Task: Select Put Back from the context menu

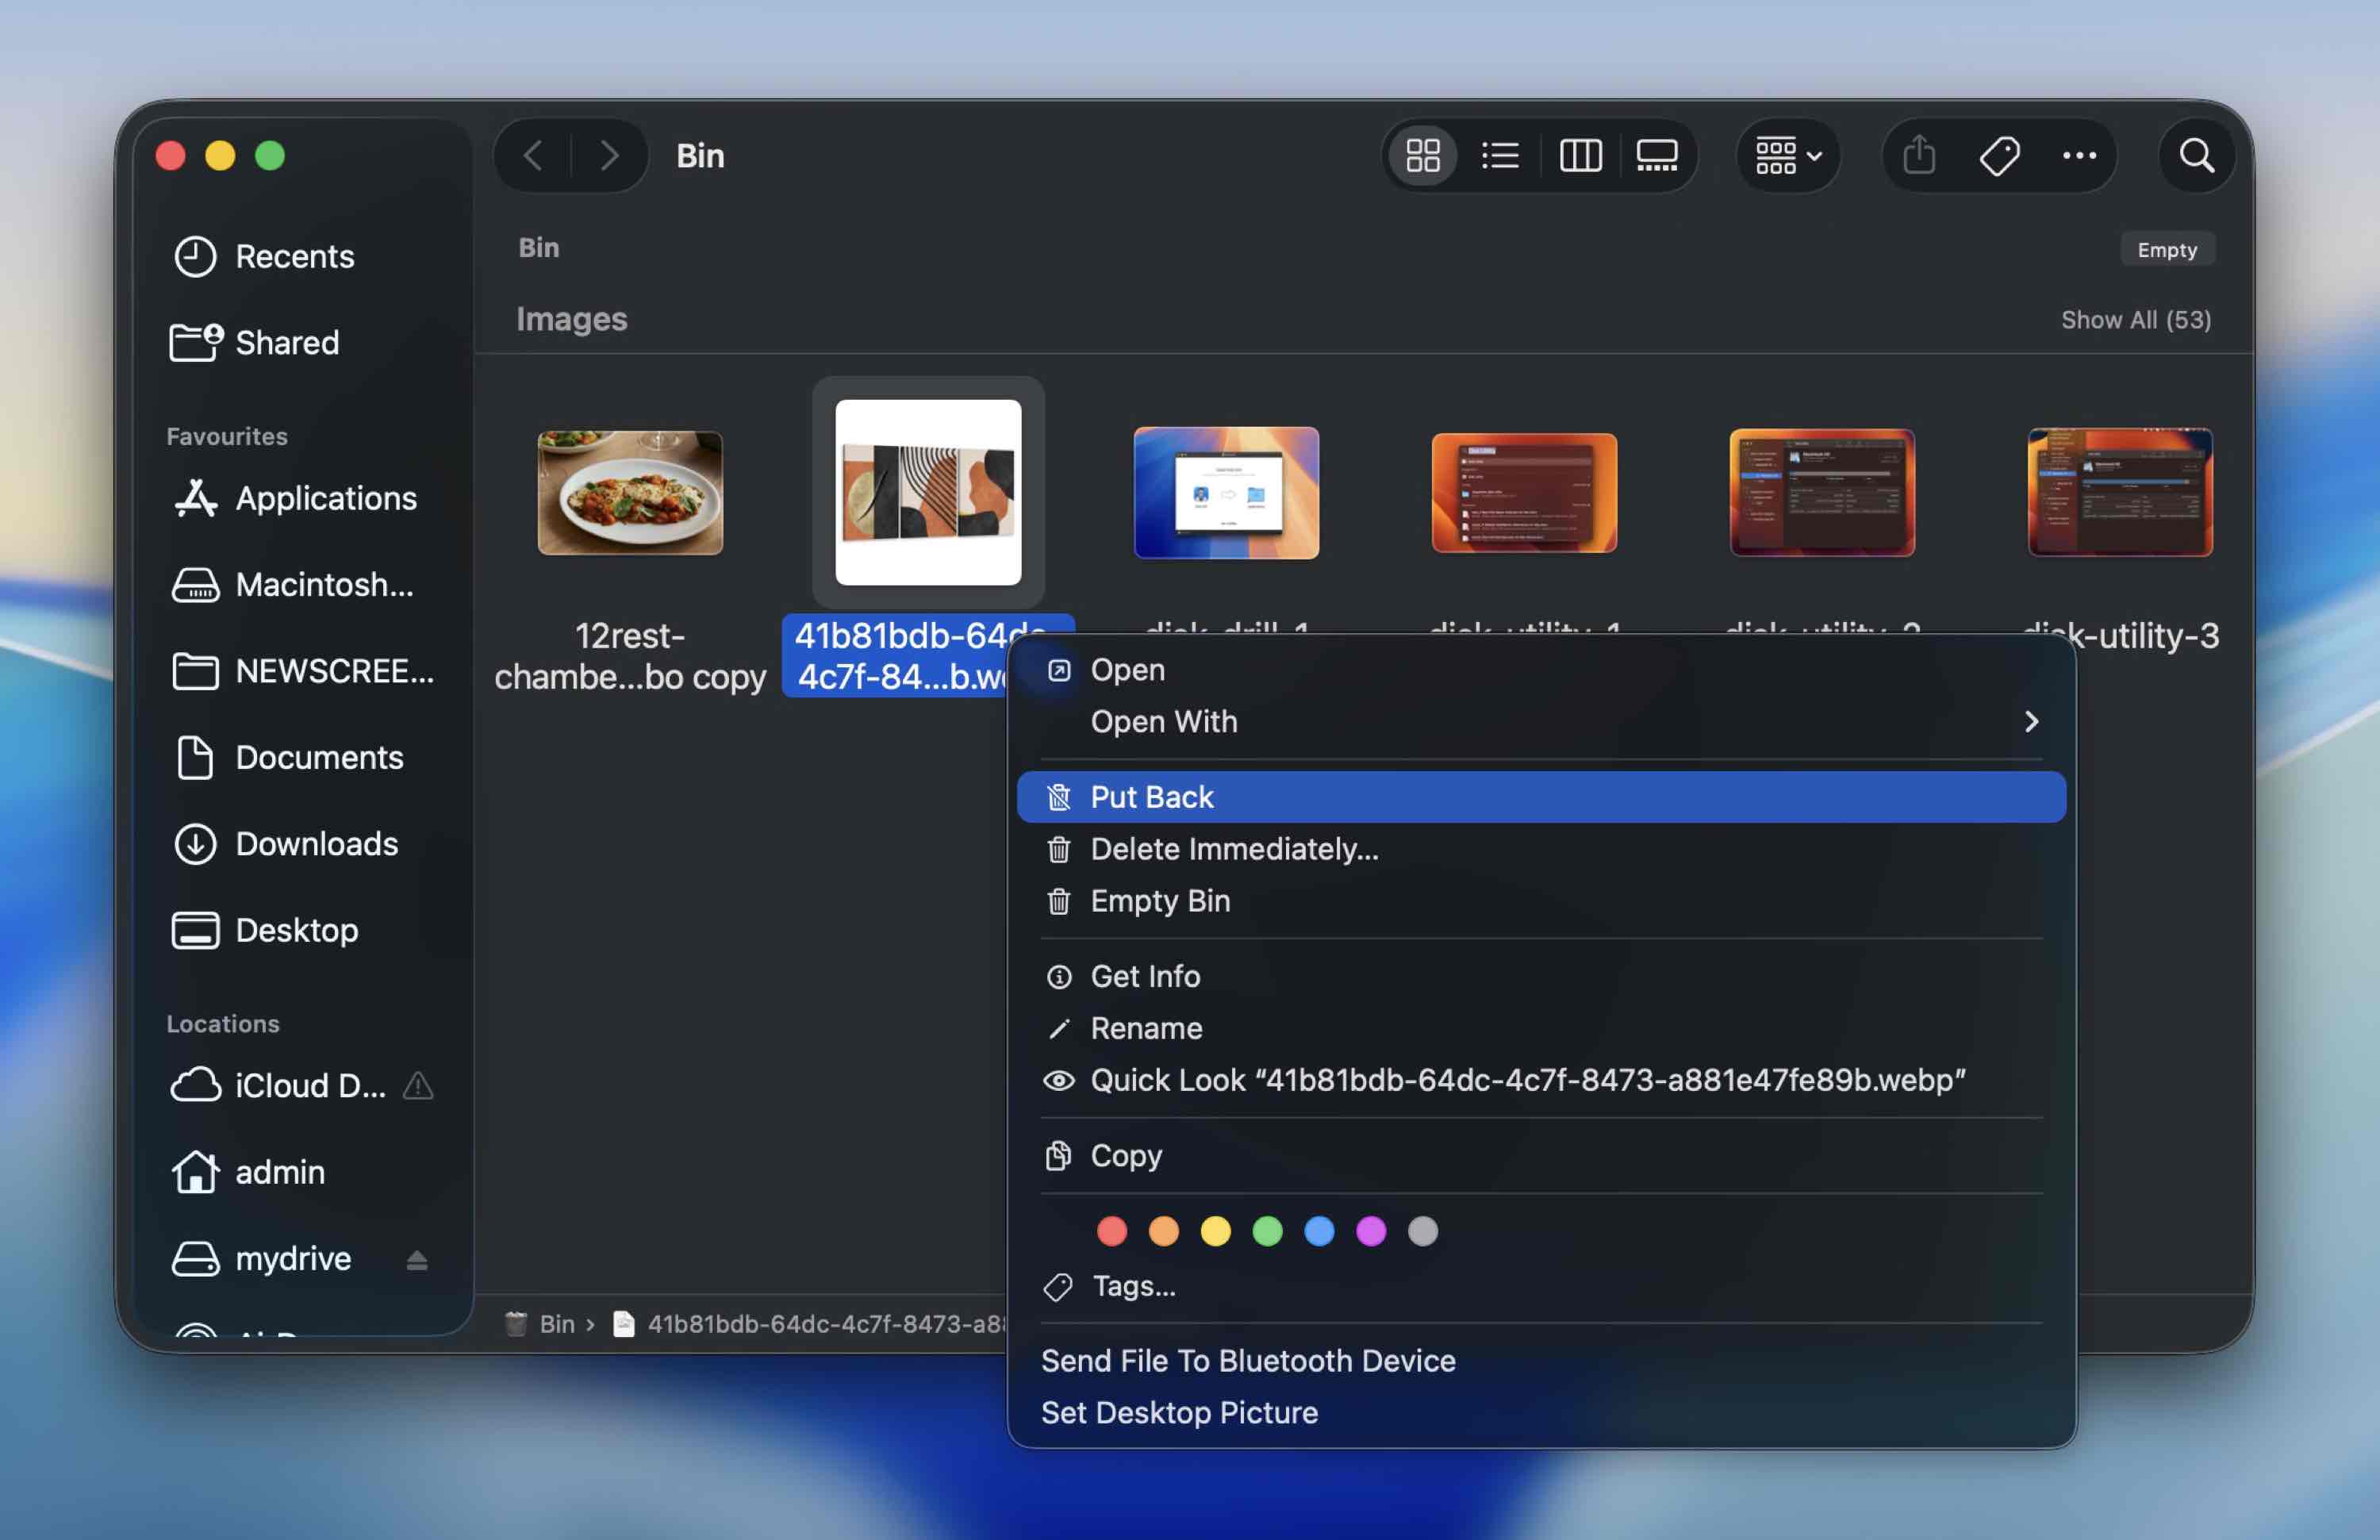Action: click(x=1151, y=796)
